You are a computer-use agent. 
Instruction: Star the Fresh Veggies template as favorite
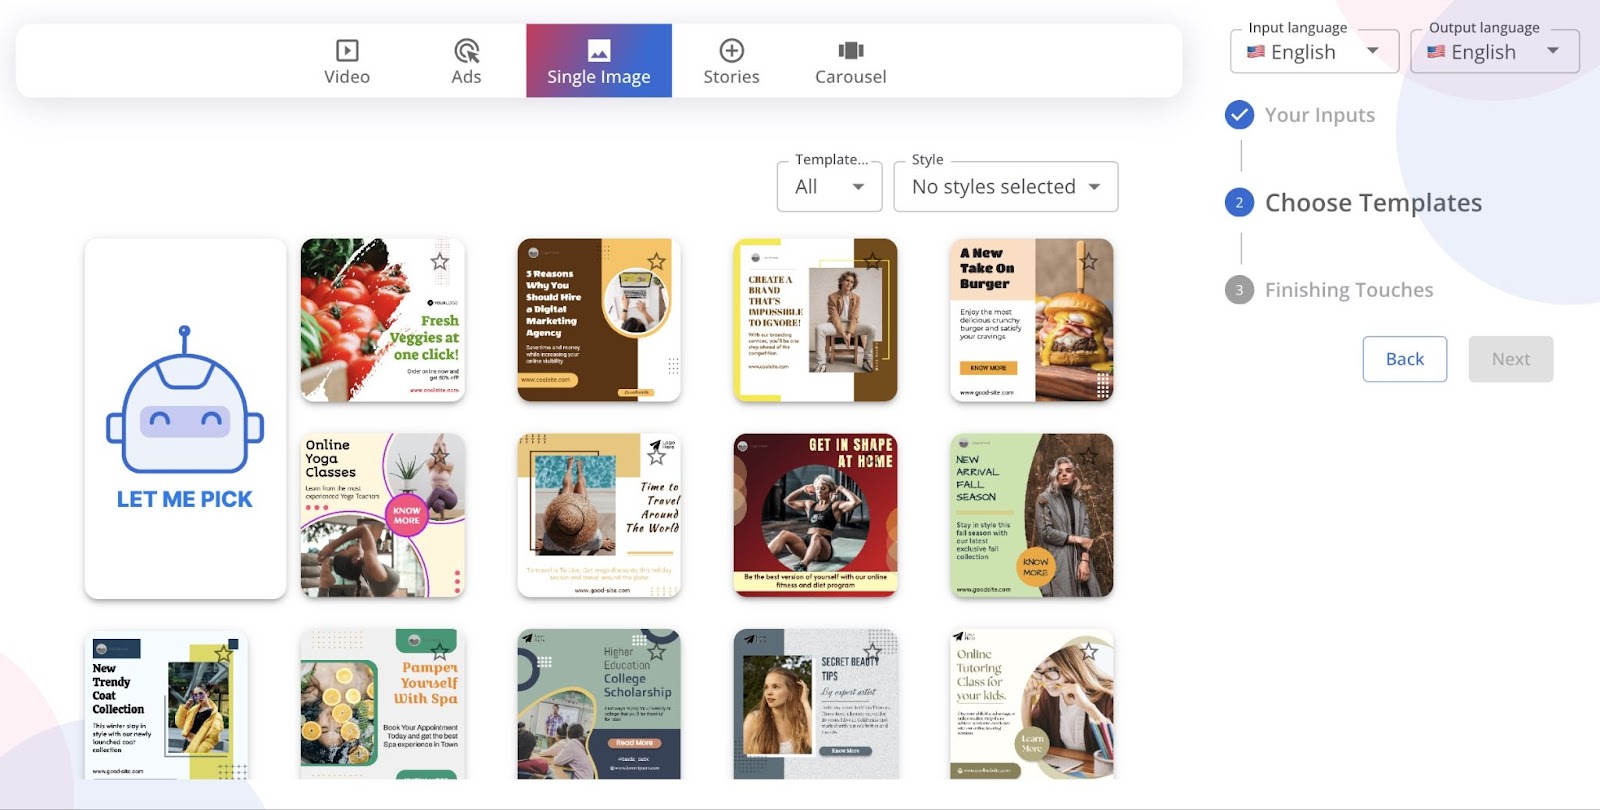[x=439, y=262]
